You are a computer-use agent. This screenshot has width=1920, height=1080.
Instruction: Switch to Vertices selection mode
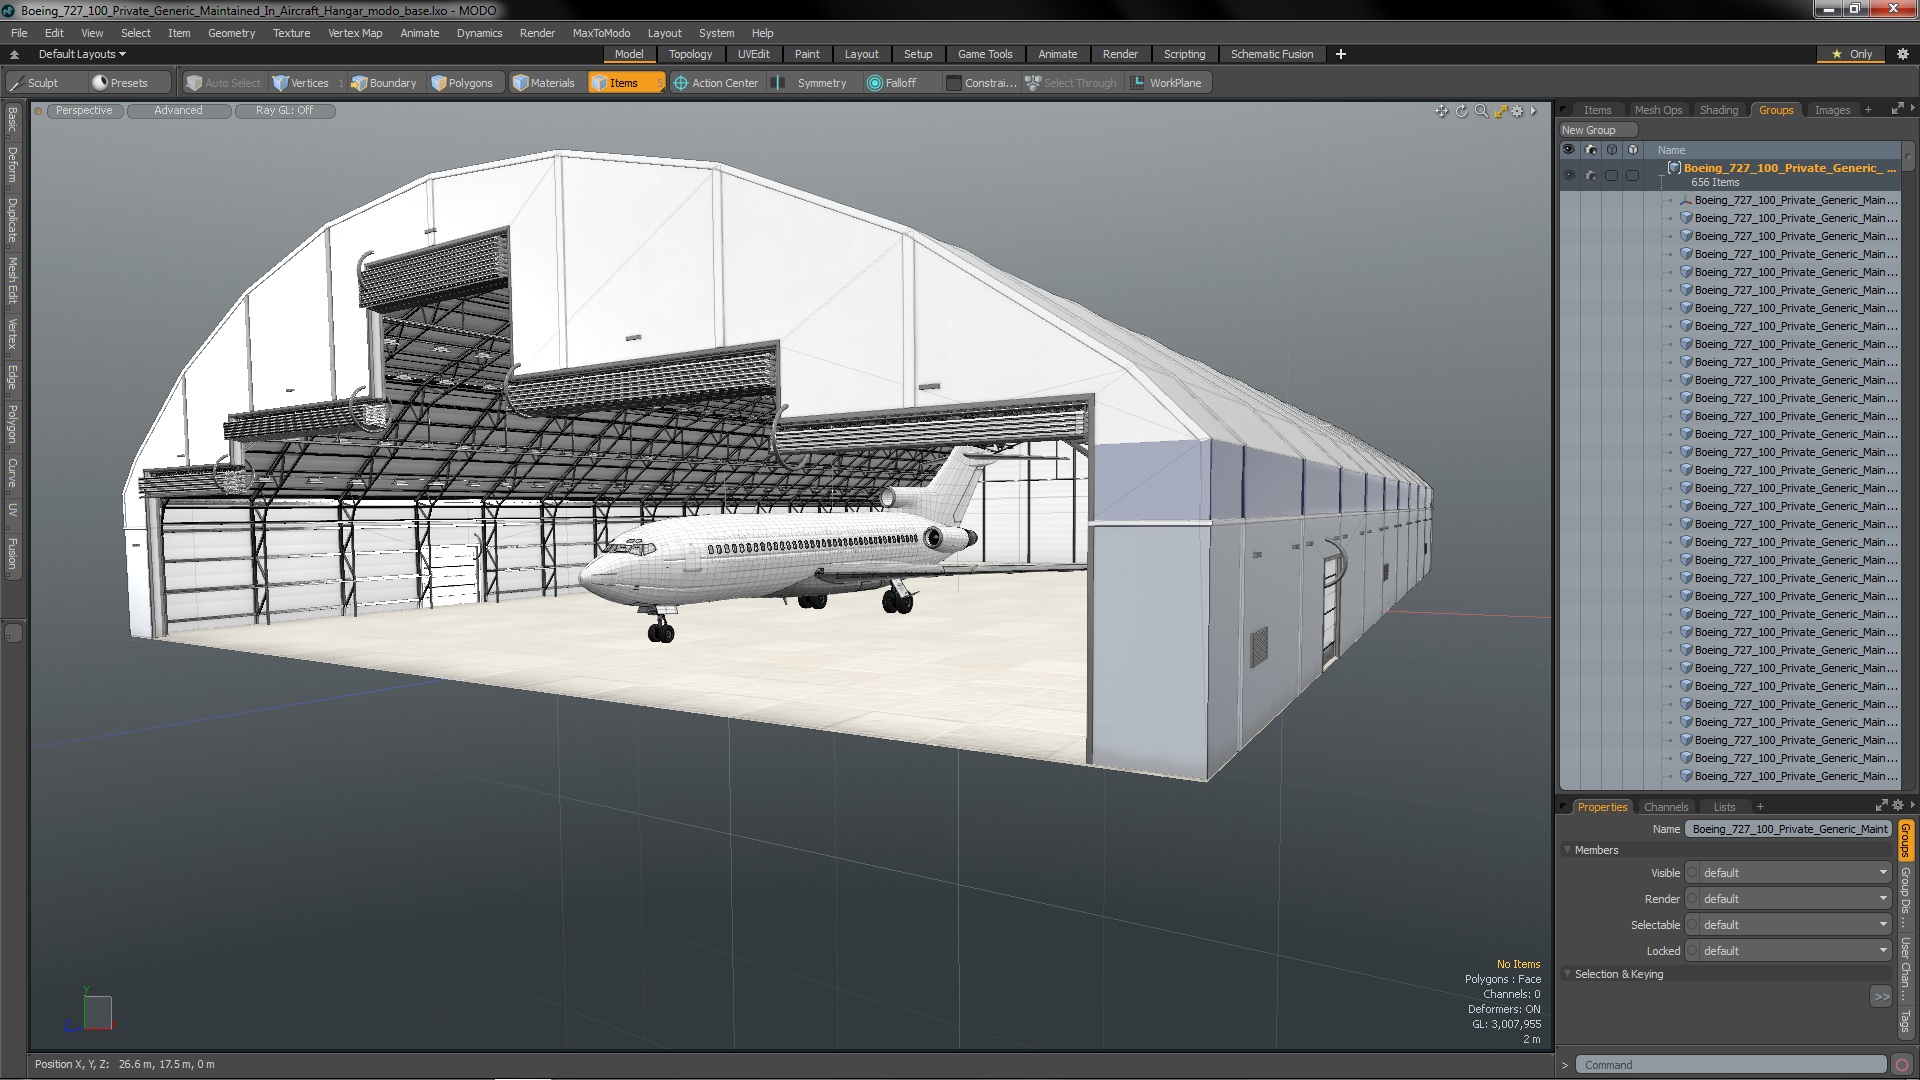pos(301,83)
